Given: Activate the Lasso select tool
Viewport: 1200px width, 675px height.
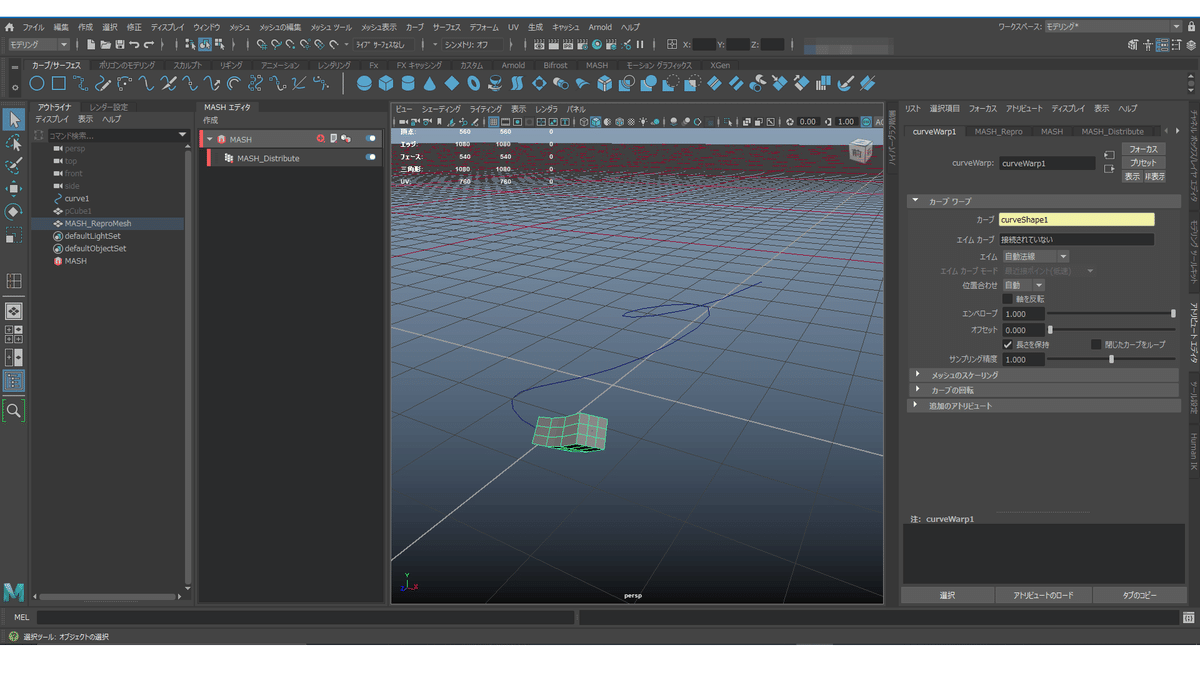Looking at the screenshot, I should [x=14, y=142].
